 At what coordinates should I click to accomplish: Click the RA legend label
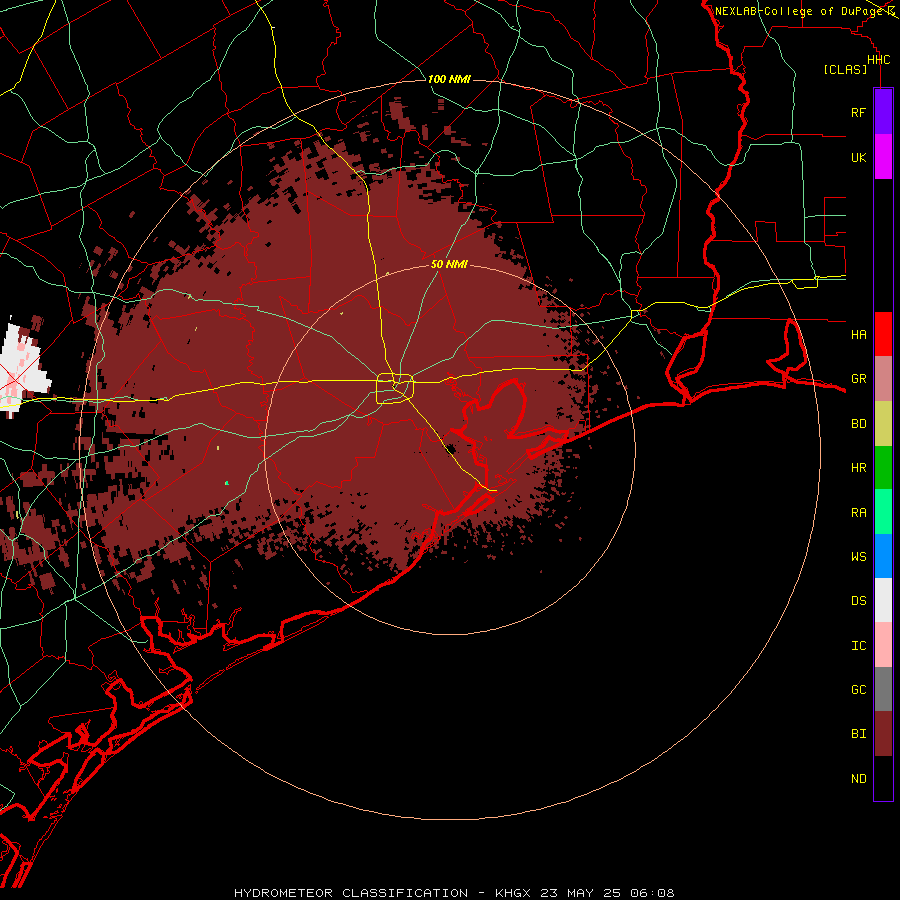tap(858, 512)
